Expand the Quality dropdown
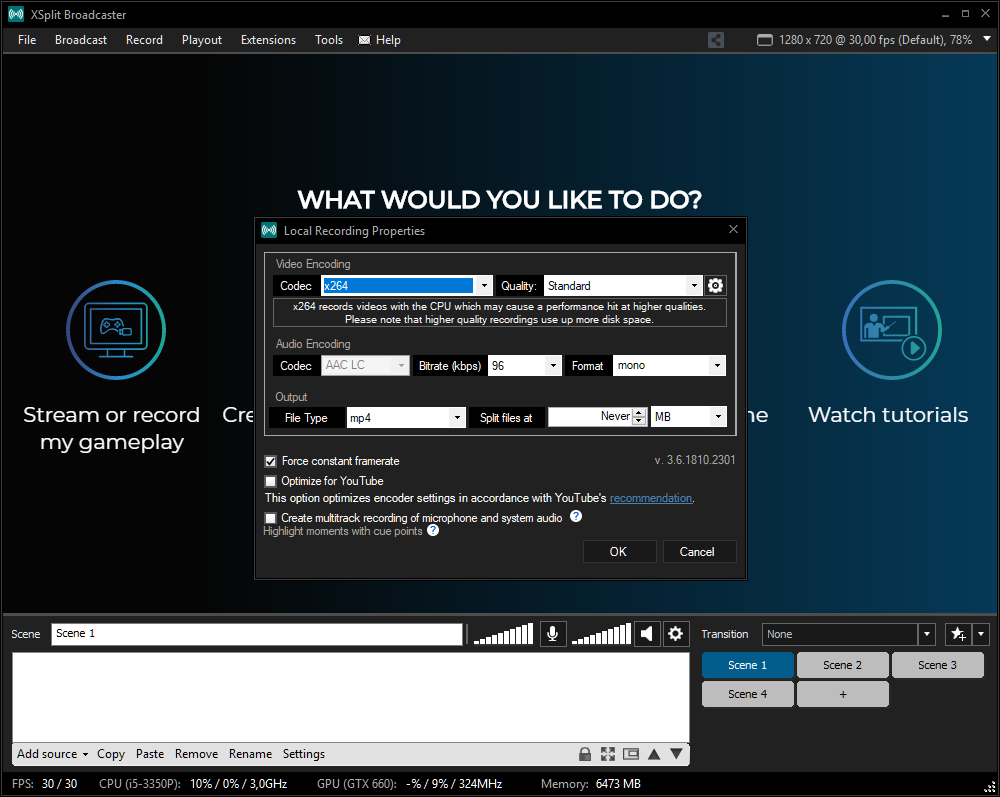 point(694,286)
